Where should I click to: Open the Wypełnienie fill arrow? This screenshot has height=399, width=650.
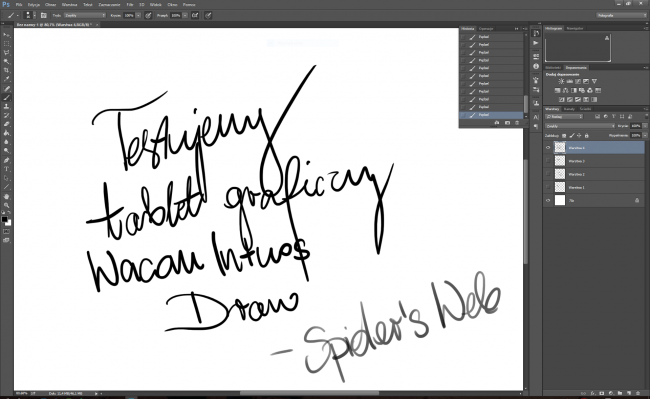[645, 135]
